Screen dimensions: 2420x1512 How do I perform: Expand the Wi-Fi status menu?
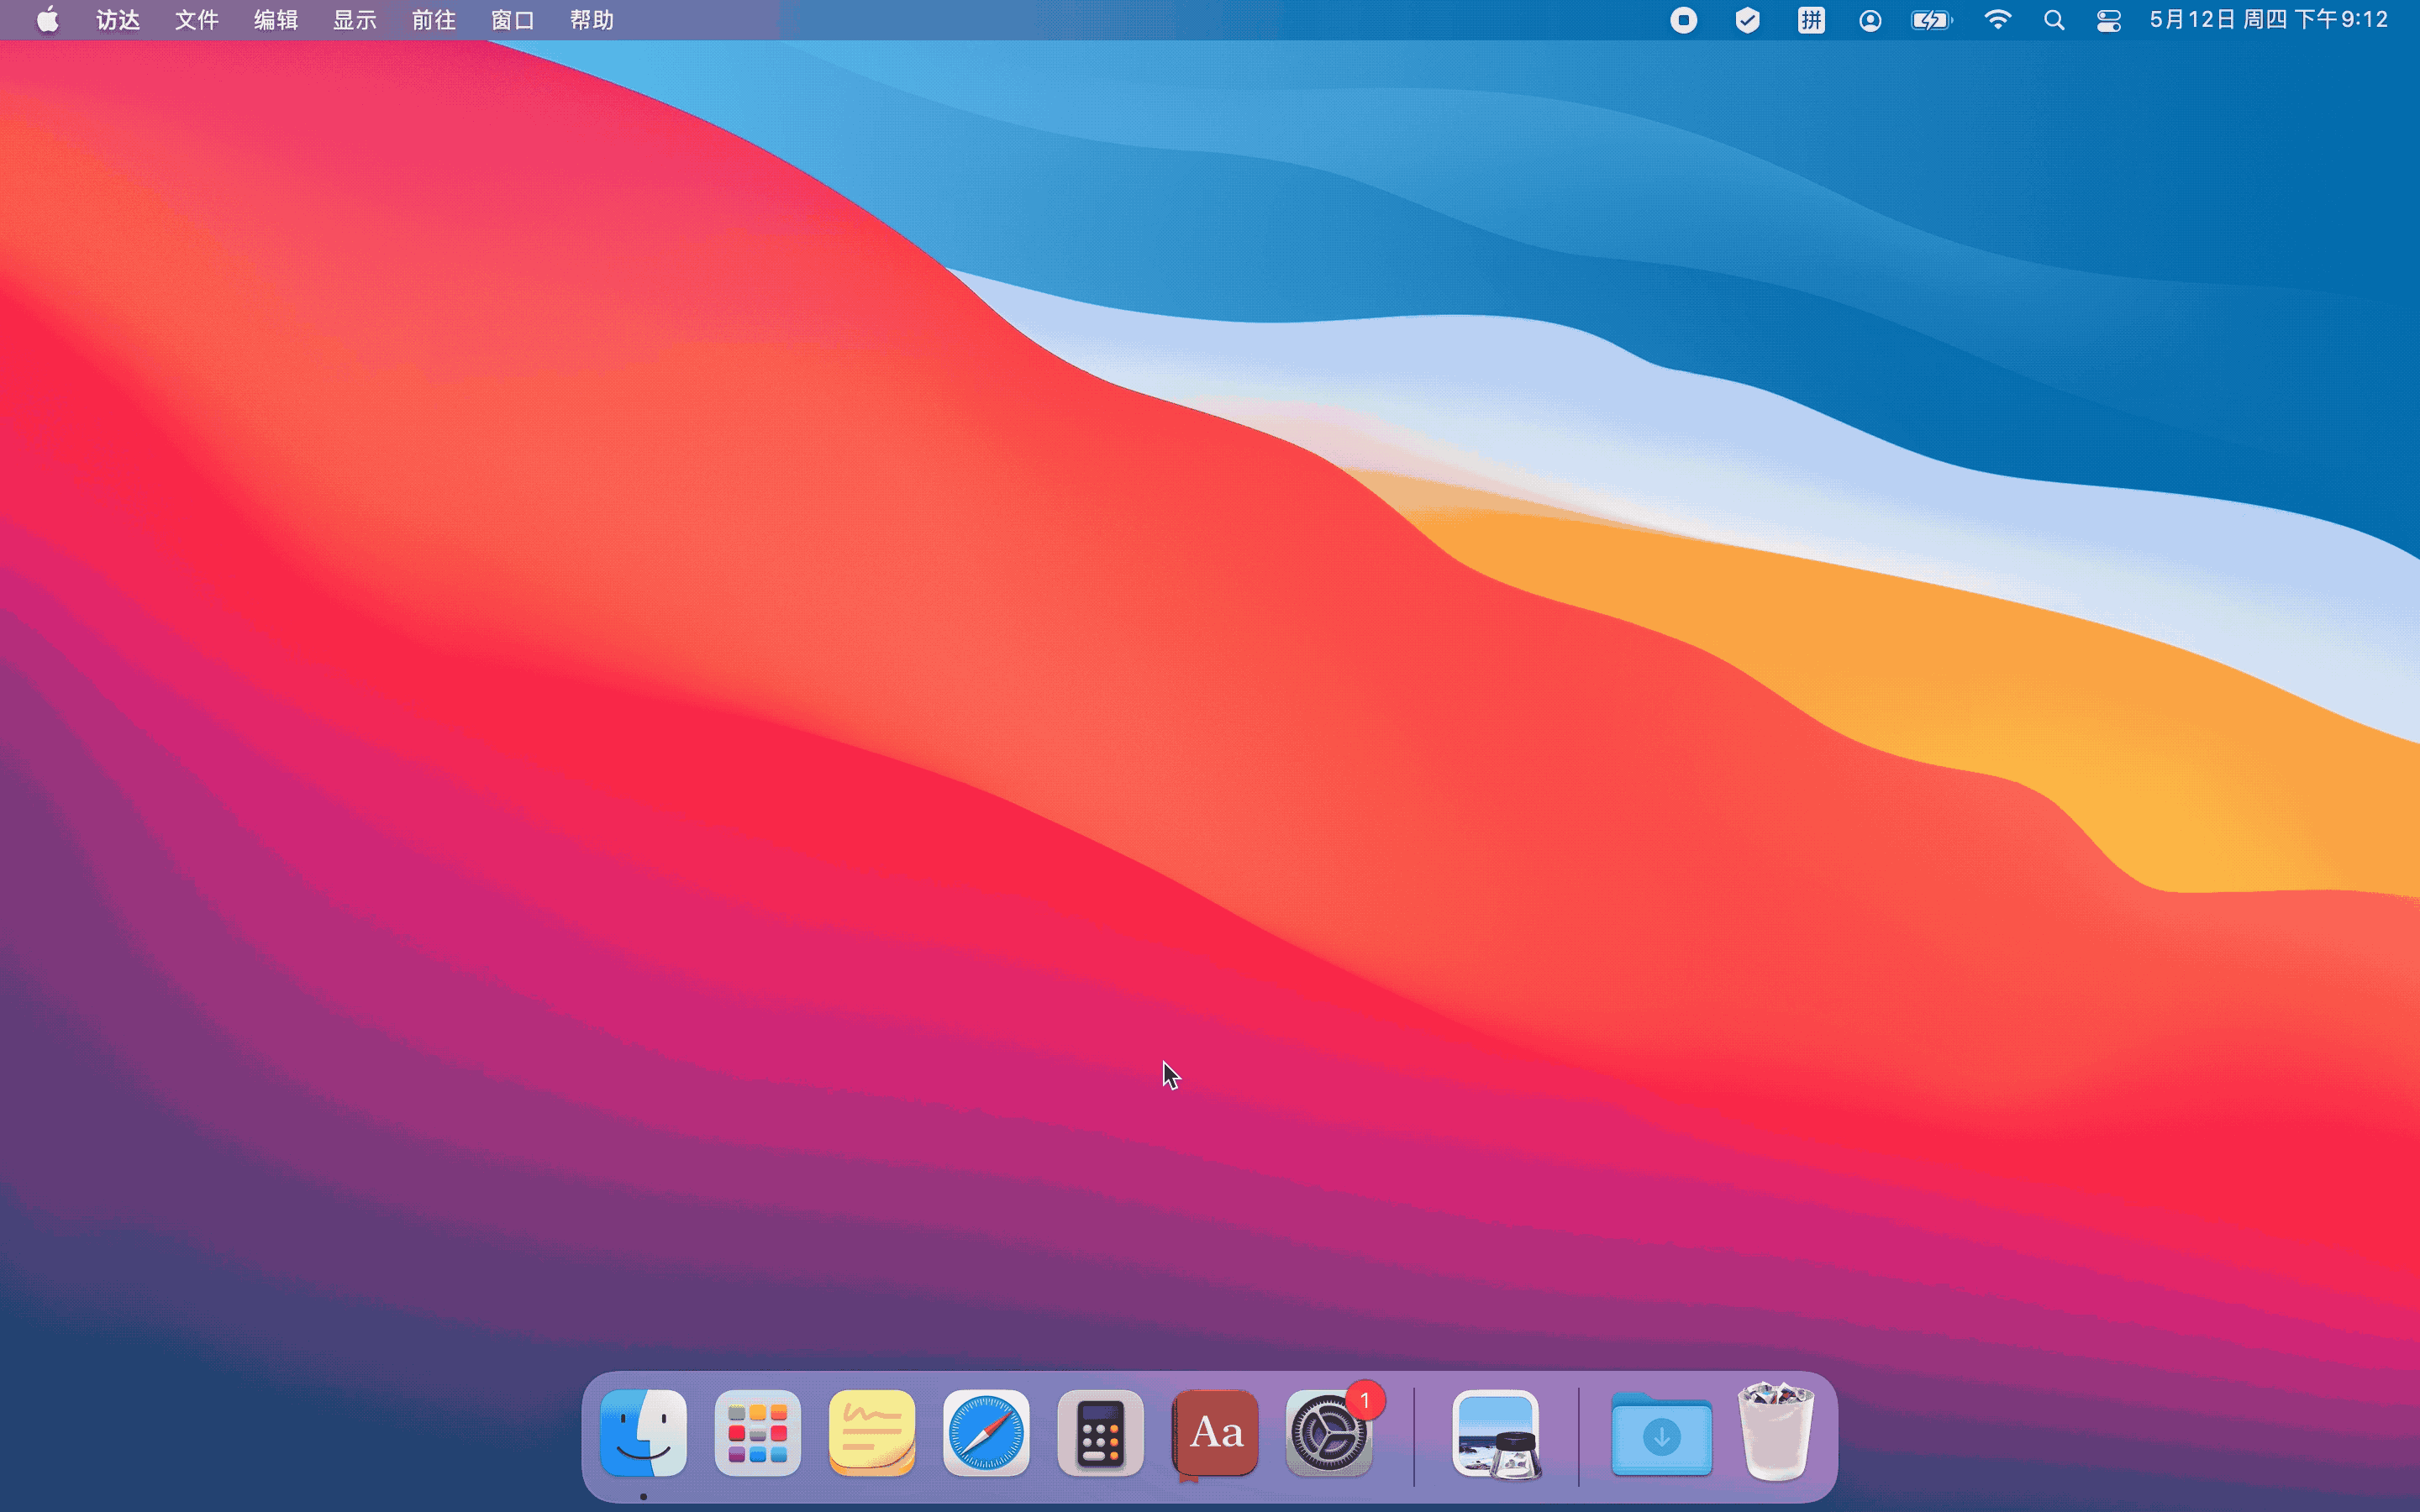[1997, 20]
